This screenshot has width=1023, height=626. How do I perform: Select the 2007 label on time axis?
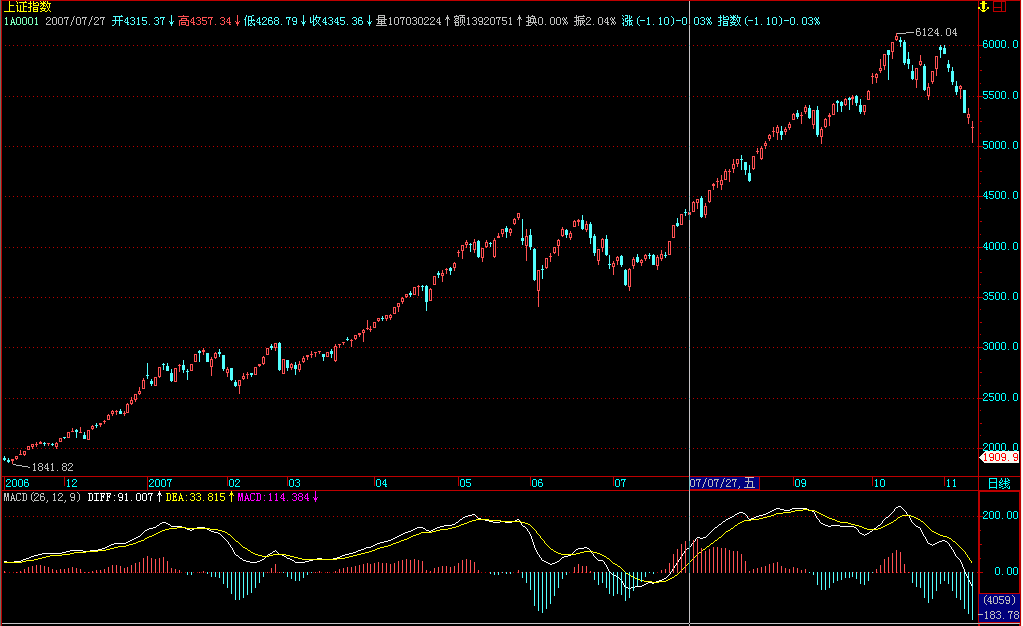[x=161, y=483]
